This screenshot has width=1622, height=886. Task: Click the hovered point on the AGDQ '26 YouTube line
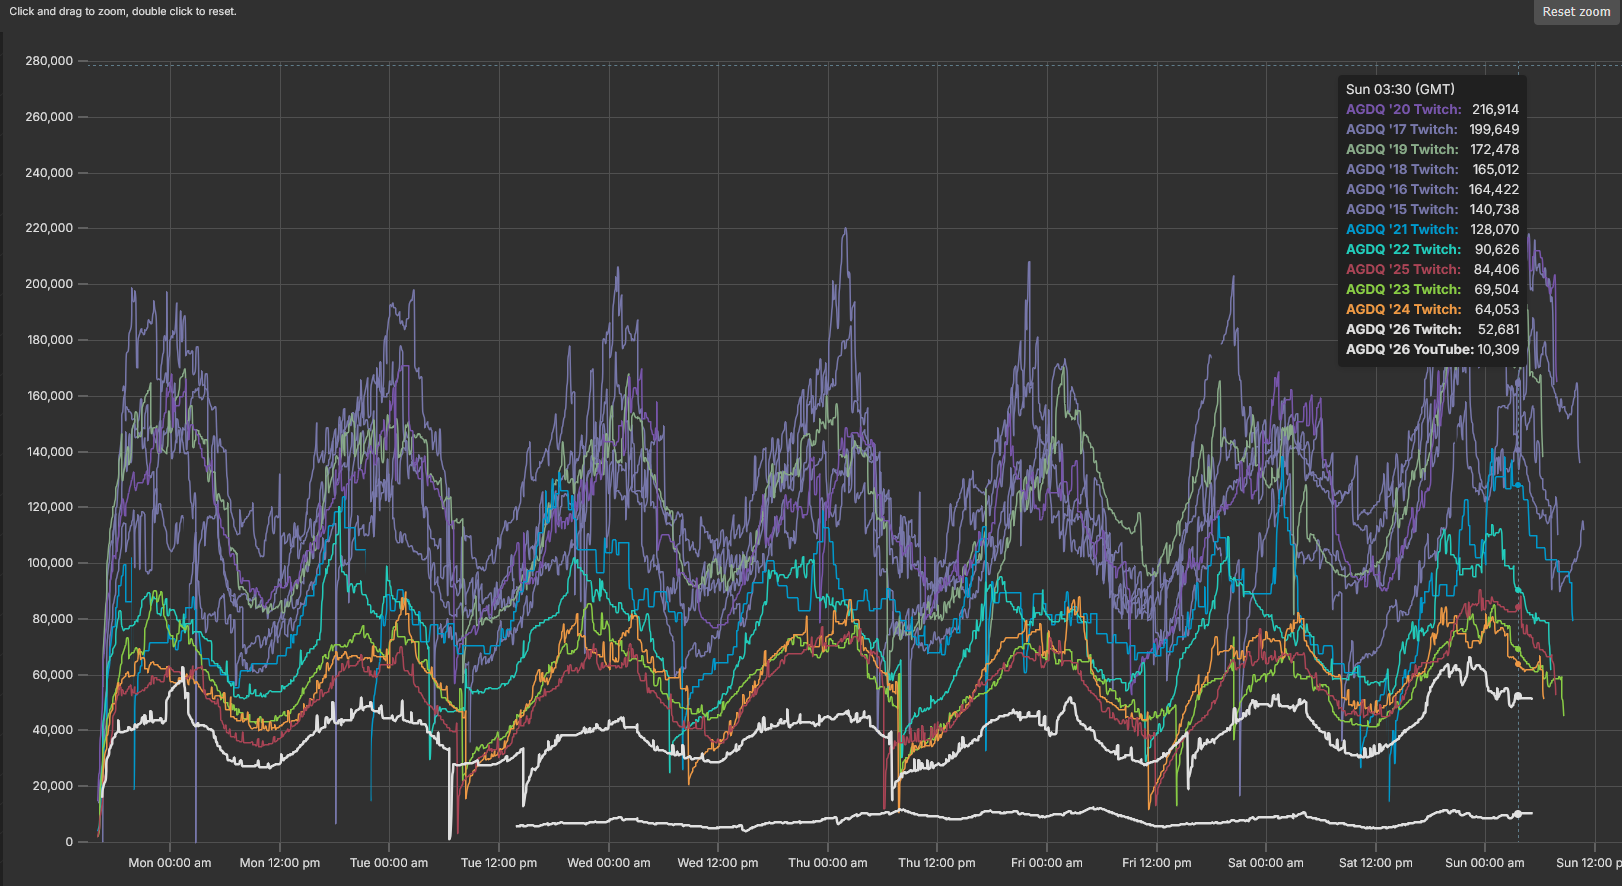pos(1518,814)
